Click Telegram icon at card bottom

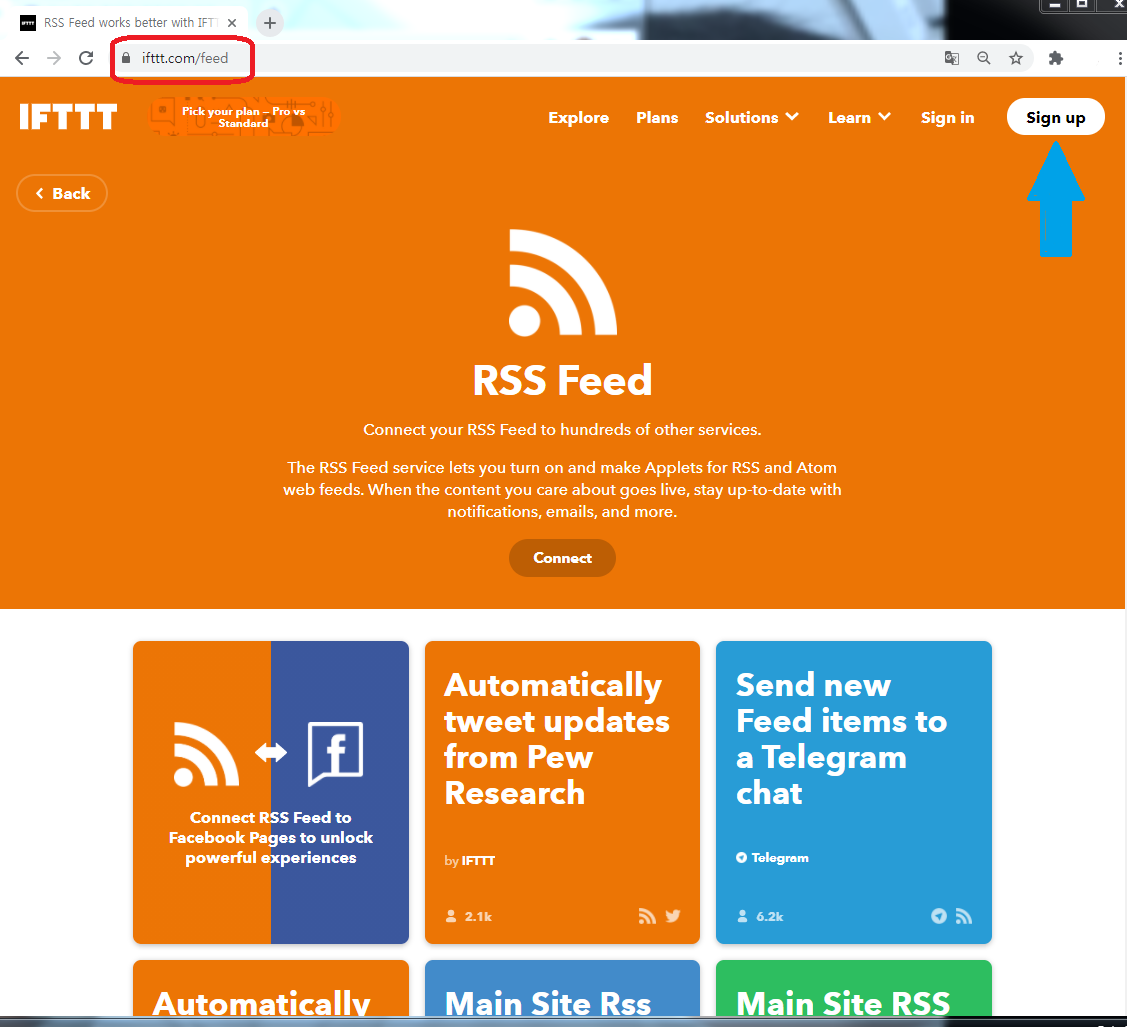tap(939, 916)
